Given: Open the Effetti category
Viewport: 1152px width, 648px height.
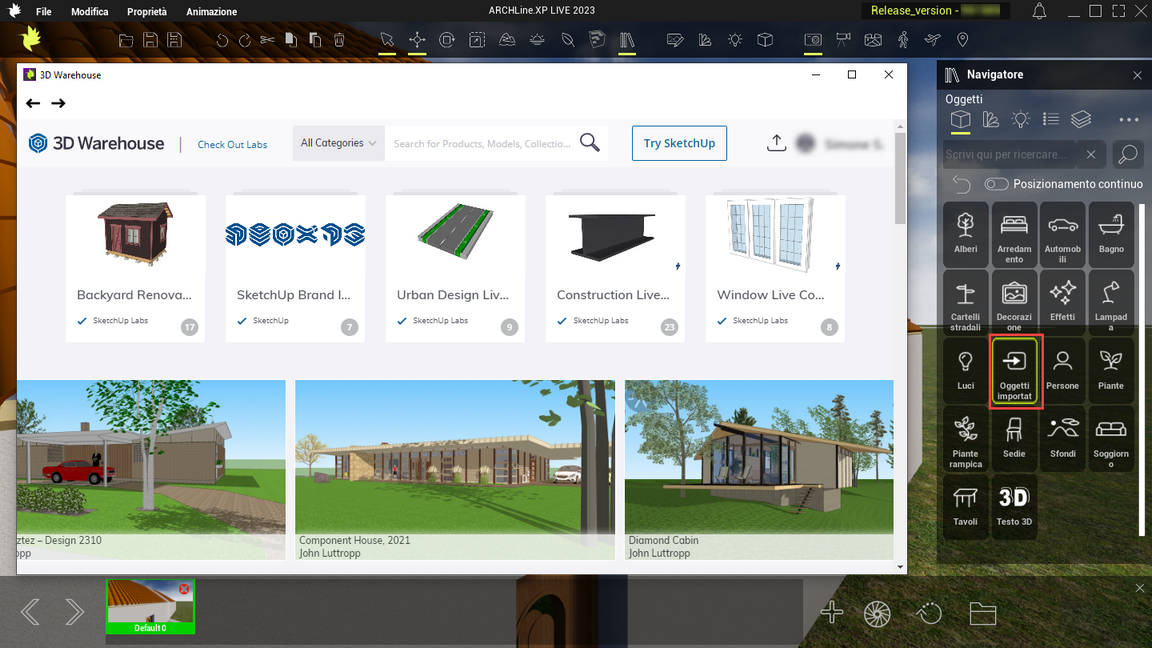Looking at the screenshot, I should pyautogui.click(x=1062, y=303).
